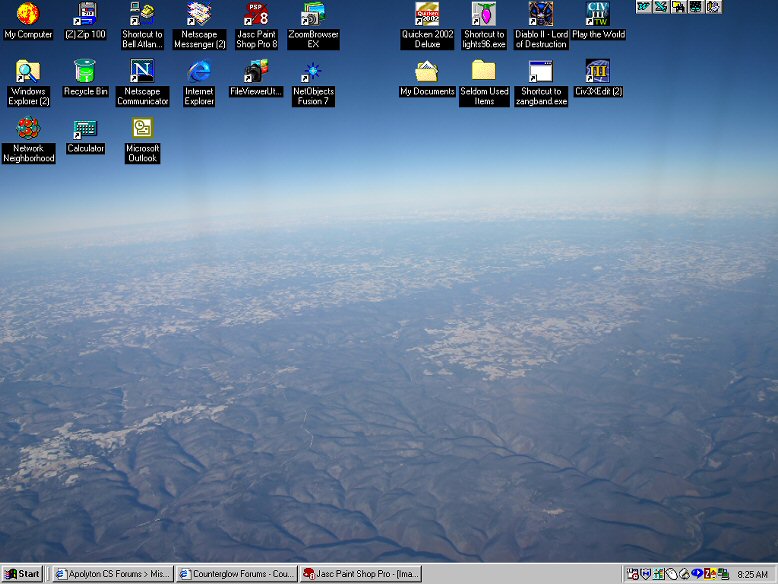Launch Jasc Paint Shop Pro 8 shortcut
Screen dimensions: 778x584
pyautogui.click(x=256, y=14)
